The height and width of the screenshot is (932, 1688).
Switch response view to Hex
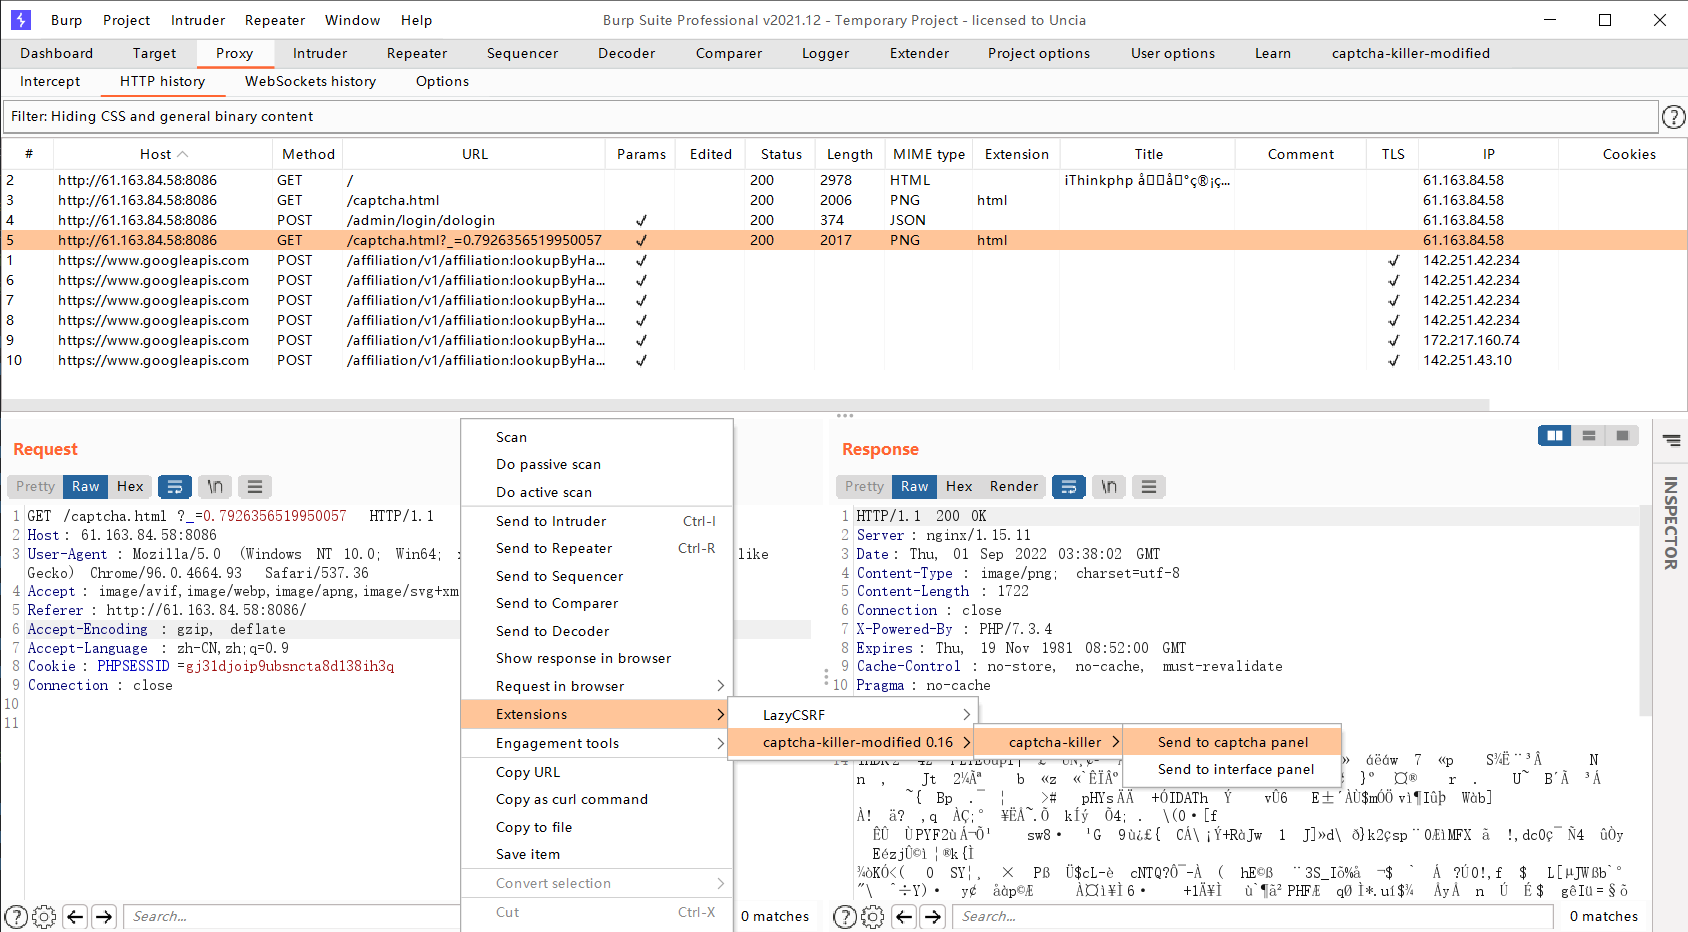(959, 487)
